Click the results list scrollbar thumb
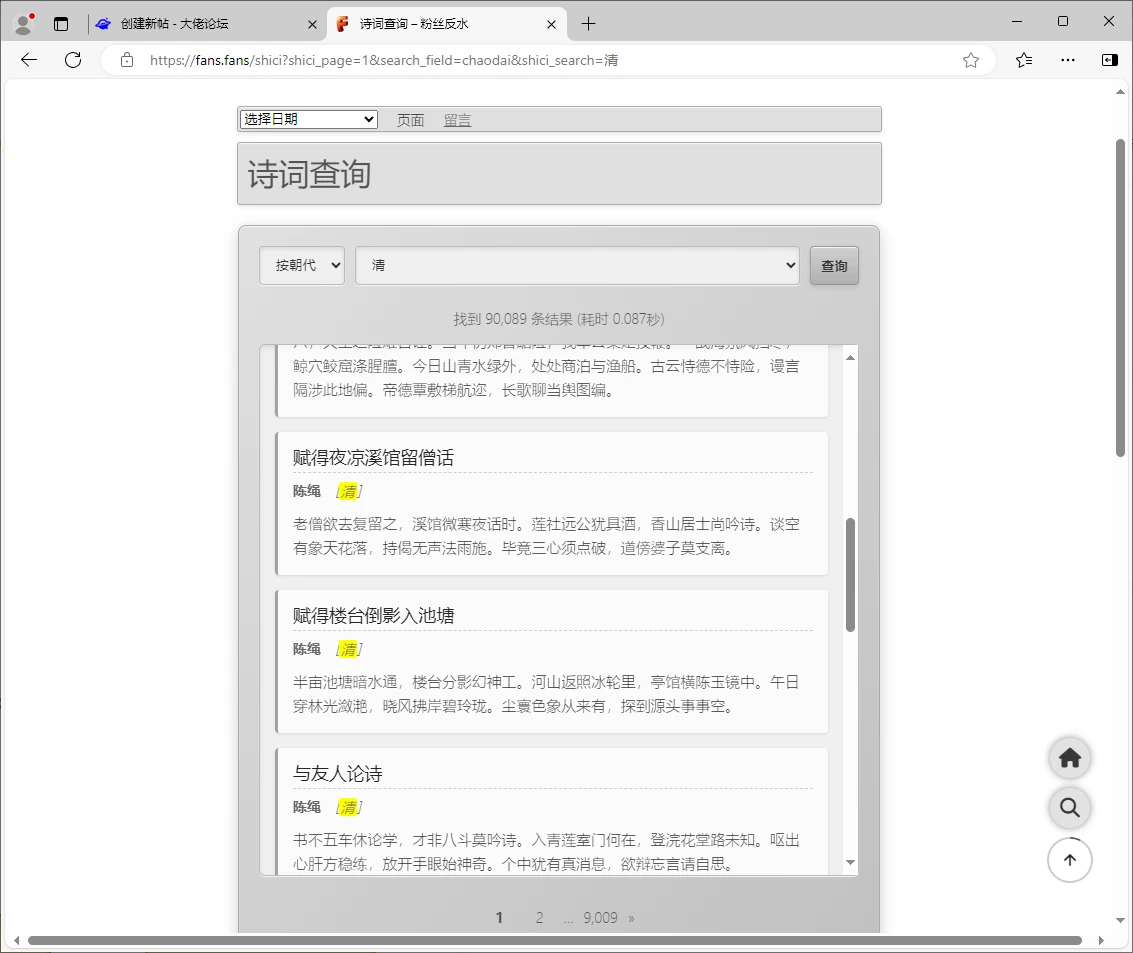 click(850, 575)
